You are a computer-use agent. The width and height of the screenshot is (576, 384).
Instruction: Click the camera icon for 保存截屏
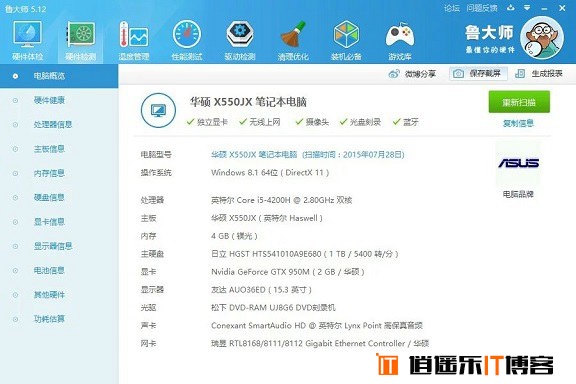(458, 74)
